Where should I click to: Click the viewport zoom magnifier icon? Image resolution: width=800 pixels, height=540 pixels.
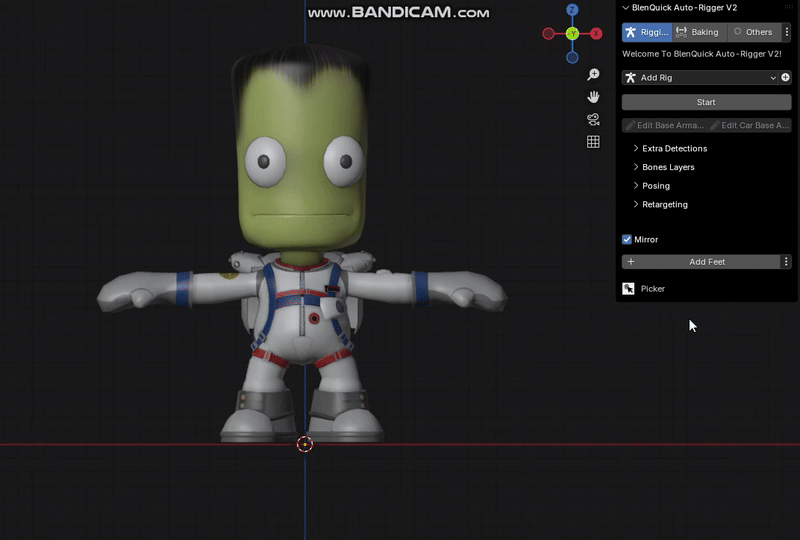tap(593, 75)
